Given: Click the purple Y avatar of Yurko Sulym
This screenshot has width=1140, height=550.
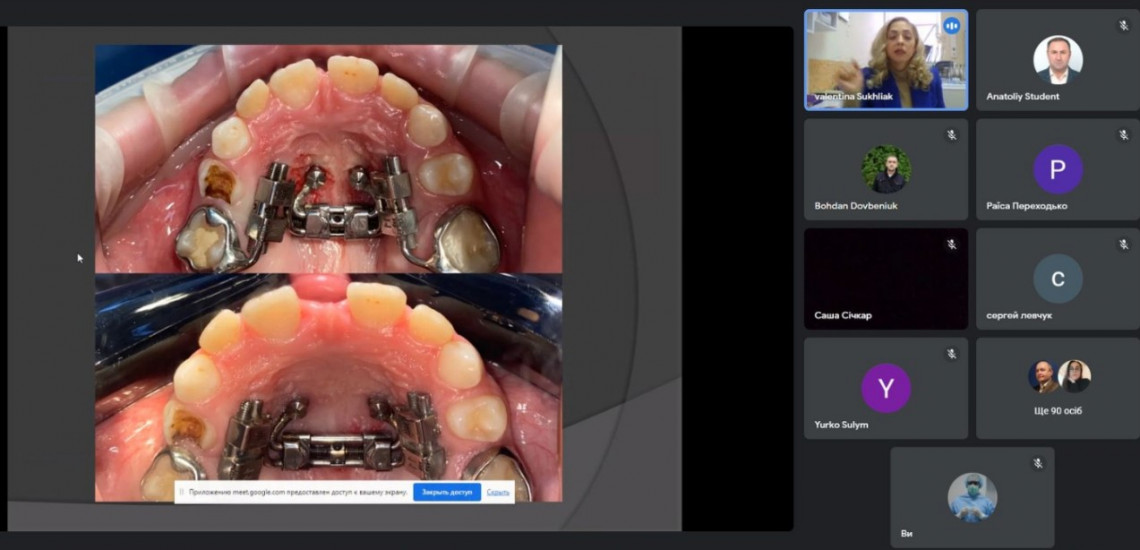Looking at the screenshot, I should pos(886,388).
